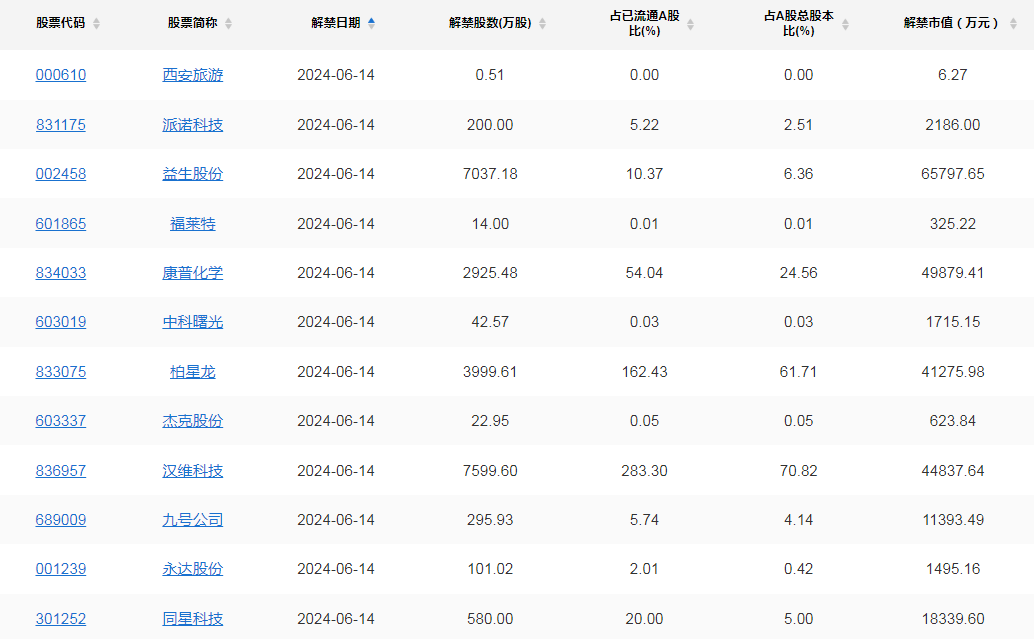Select the 65797.65 market value cell

953,174
